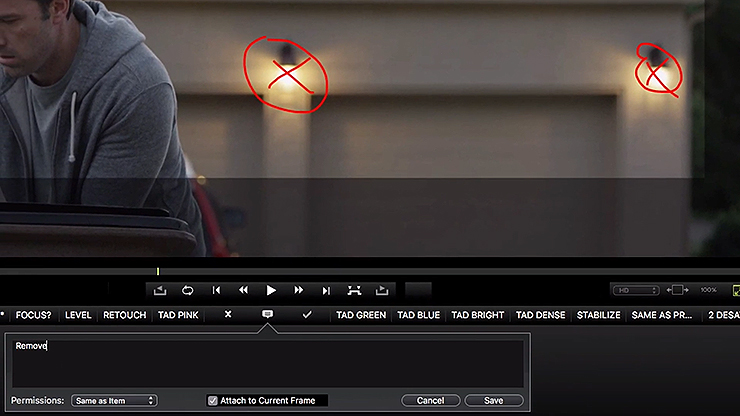Viewport: 740px width, 416px height.
Task: Click the zoom slider control
Action: 678,290
